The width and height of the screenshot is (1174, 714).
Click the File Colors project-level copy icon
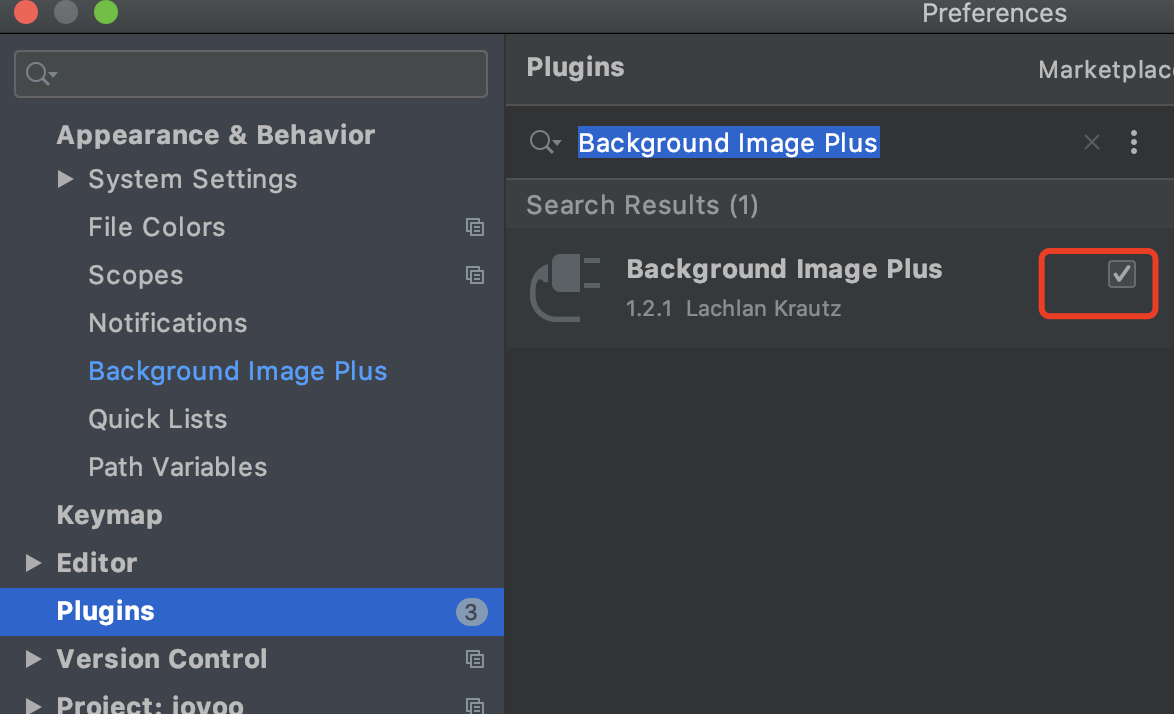[475, 227]
